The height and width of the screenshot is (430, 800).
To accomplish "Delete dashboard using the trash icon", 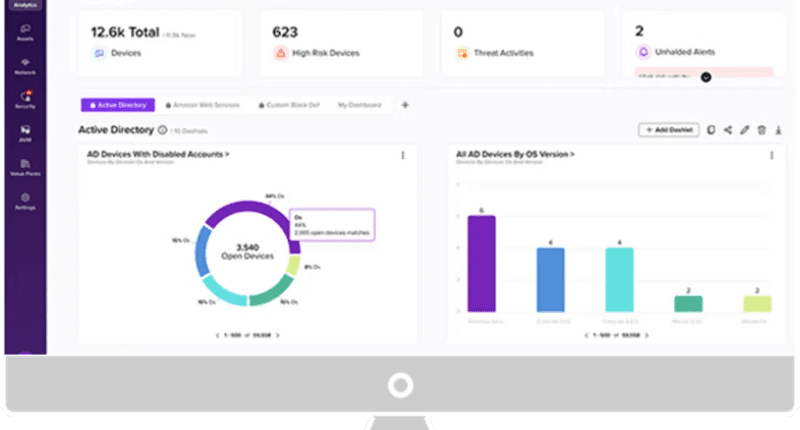I will [761, 130].
